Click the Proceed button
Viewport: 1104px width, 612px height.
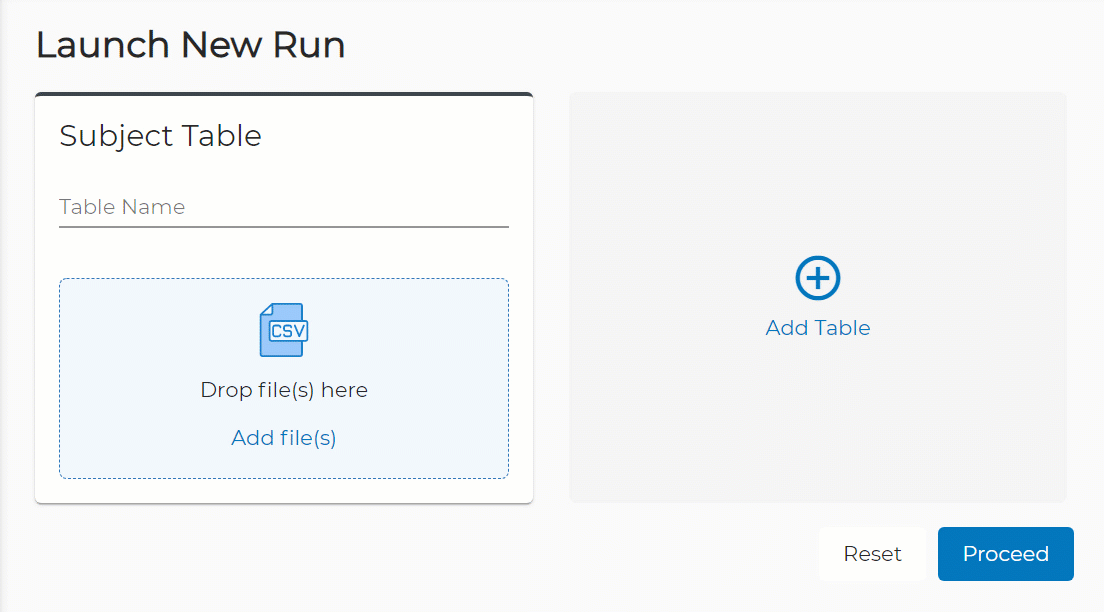1005,554
